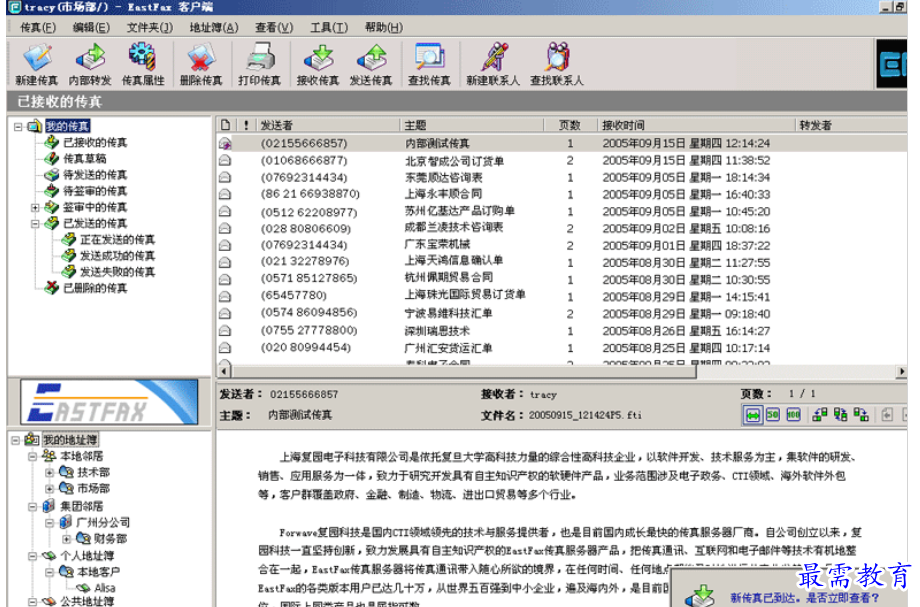Open the 帮助(H) menu
Viewport: 920px width, 607px height.
click(x=384, y=28)
